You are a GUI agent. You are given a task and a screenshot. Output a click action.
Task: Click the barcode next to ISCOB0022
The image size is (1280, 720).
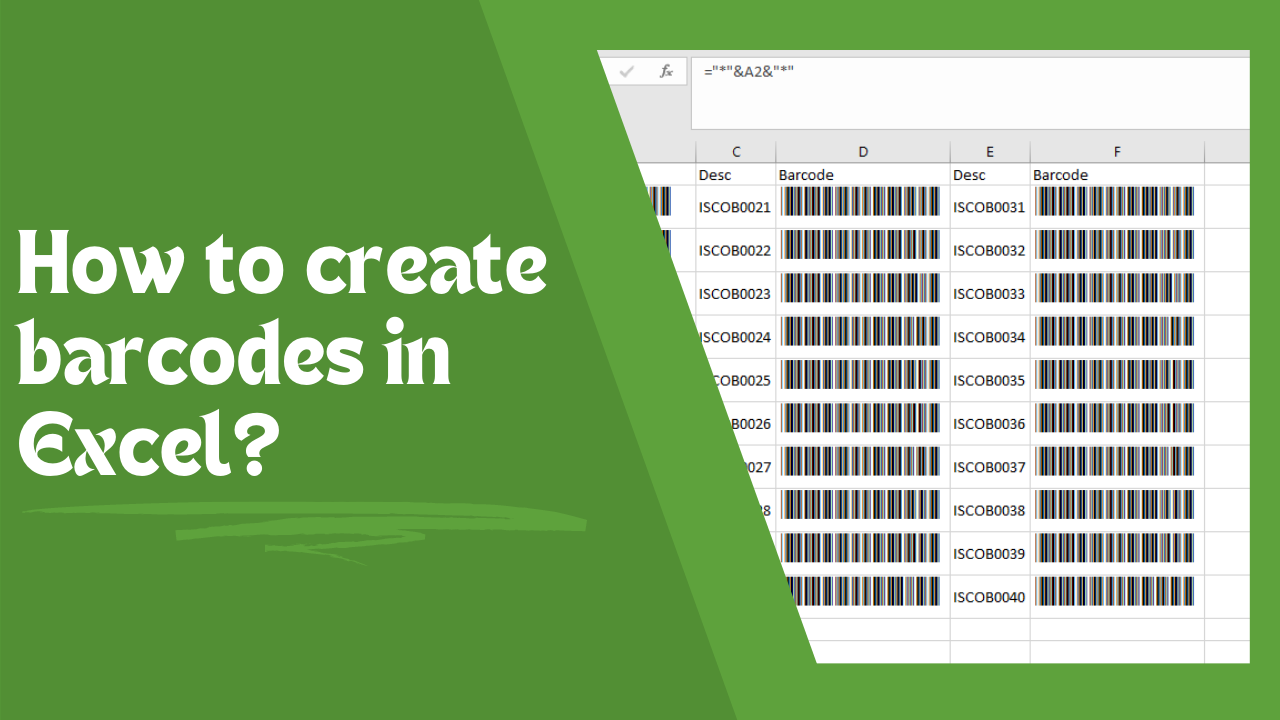[861, 245]
